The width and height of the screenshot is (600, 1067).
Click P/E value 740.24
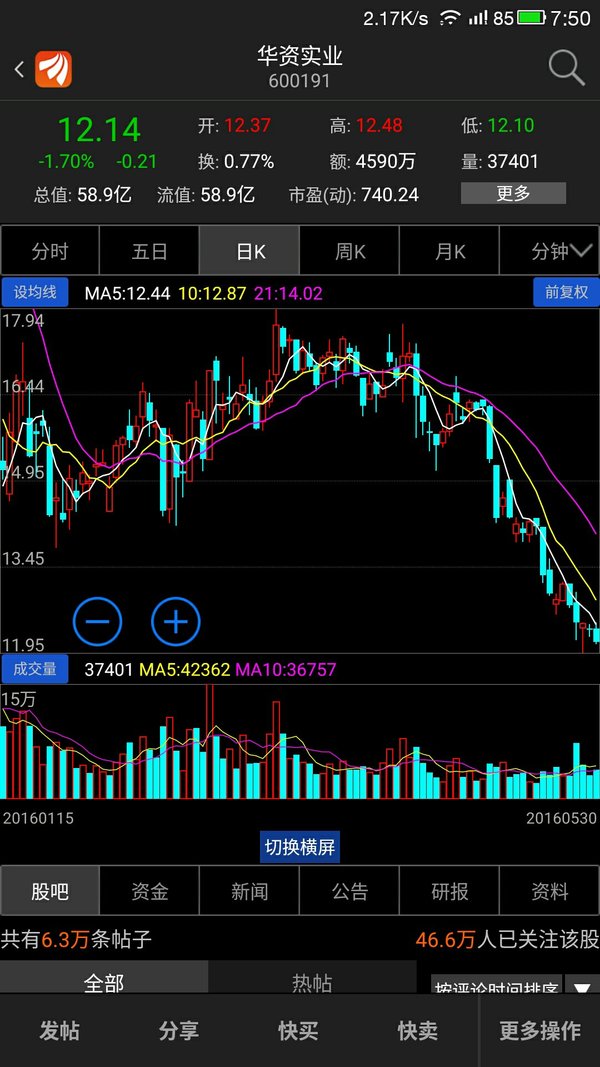tap(390, 196)
